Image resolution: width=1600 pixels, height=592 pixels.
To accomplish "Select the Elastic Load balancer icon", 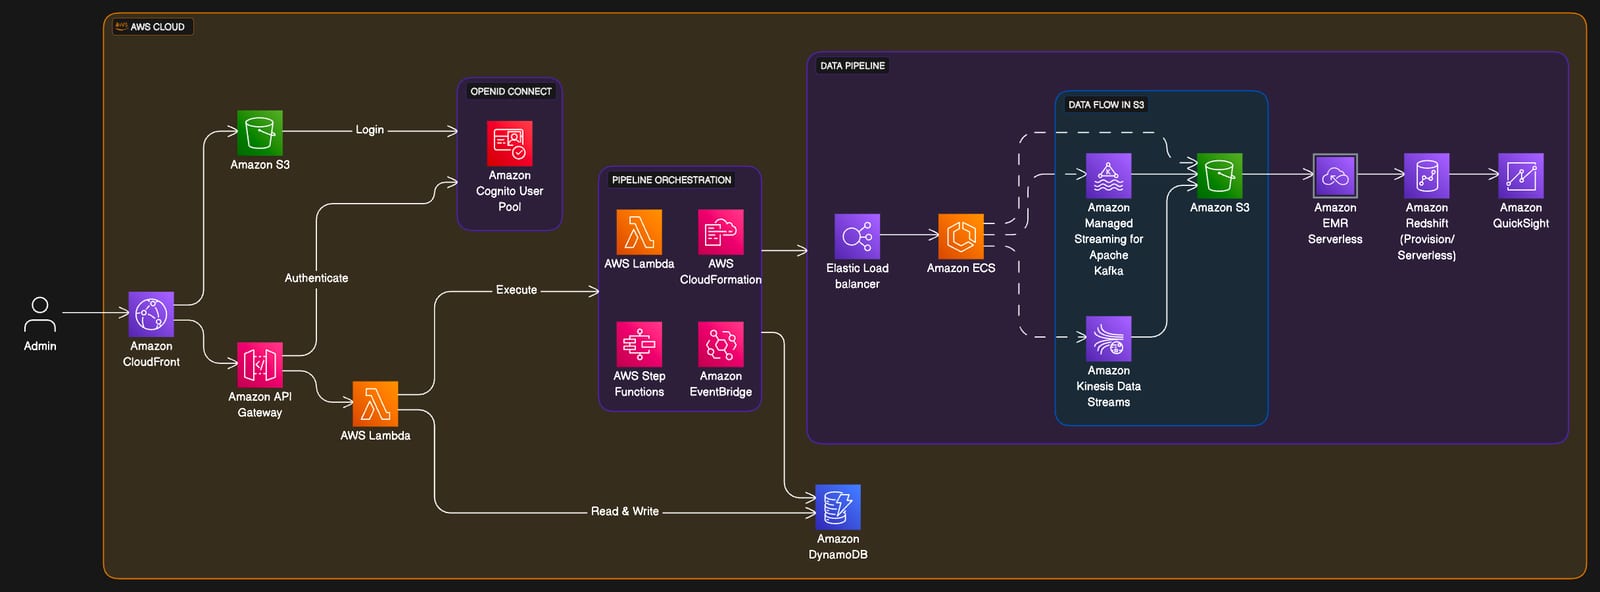I will 857,236.
